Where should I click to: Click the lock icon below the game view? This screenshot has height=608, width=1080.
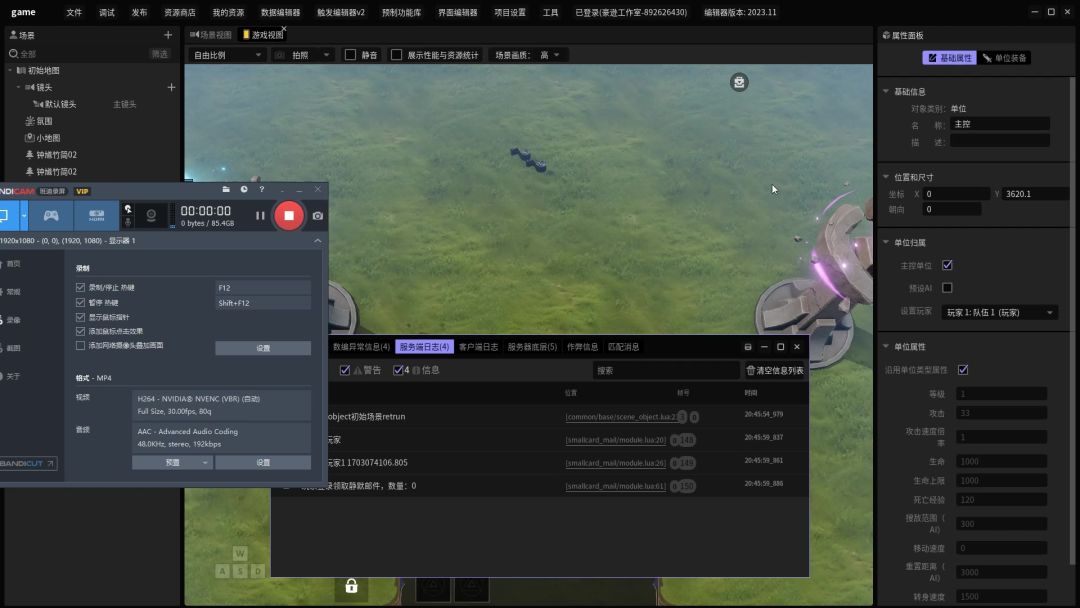(x=351, y=586)
